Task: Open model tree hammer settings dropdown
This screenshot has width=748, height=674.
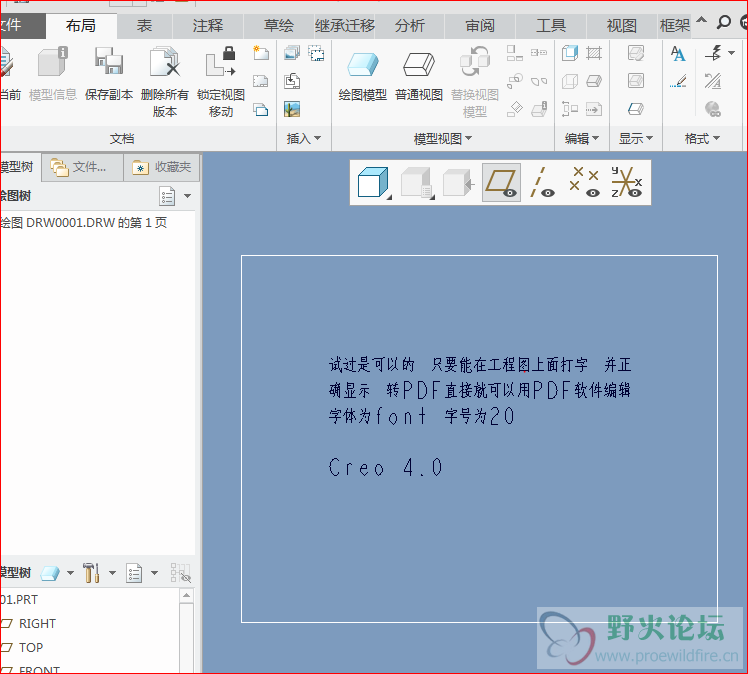Action: click(x=113, y=572)
